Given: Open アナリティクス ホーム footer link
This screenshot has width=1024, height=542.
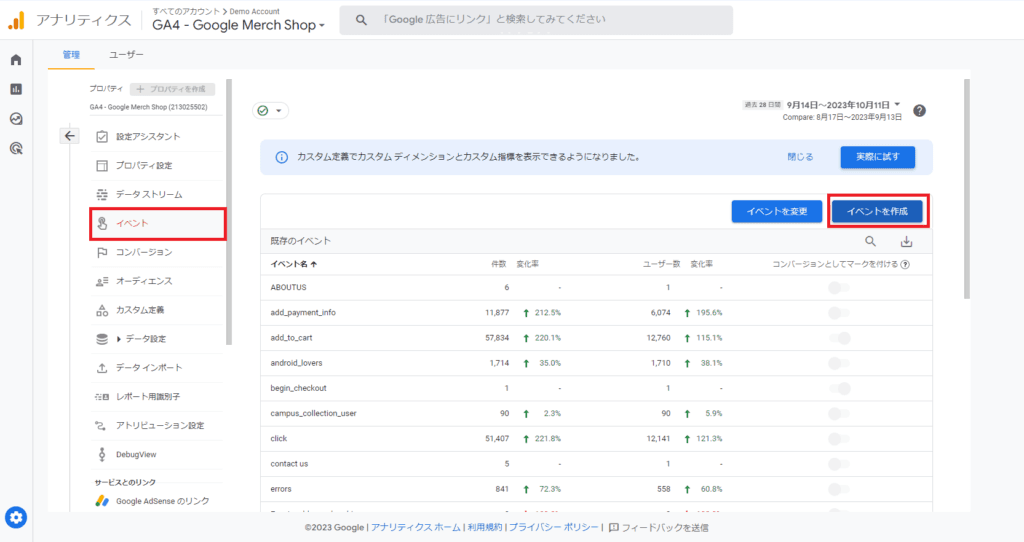Looking at the screenshot, I should [x=415, y=528].
